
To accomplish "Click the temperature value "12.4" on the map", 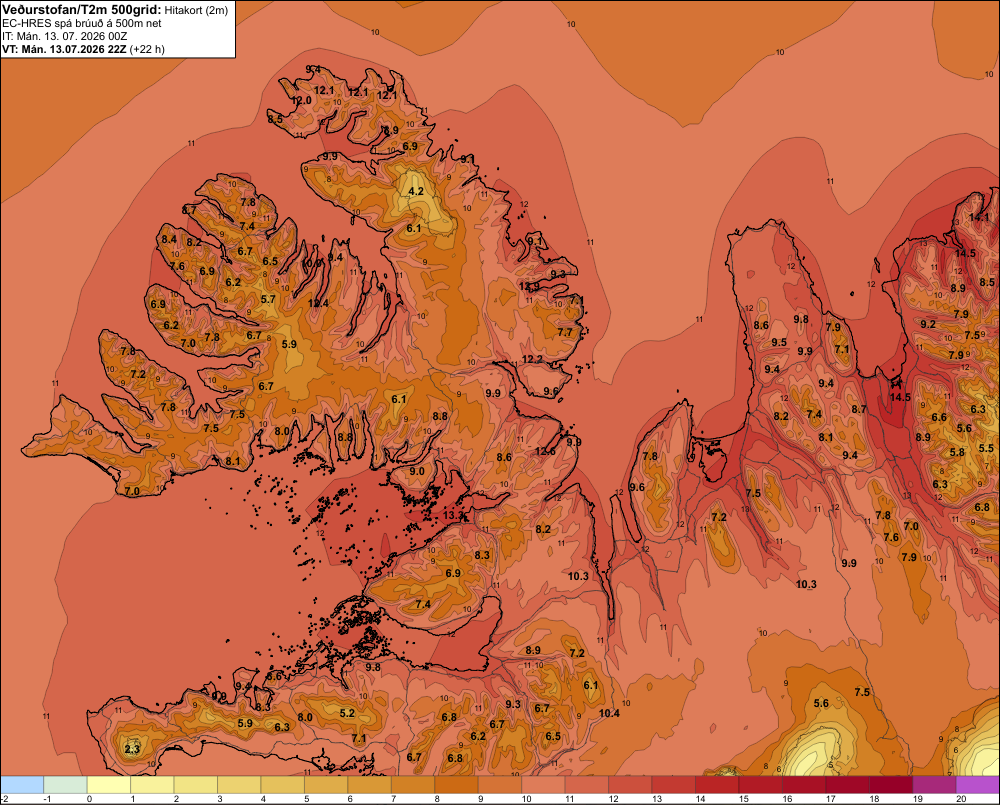I will 318,303.
